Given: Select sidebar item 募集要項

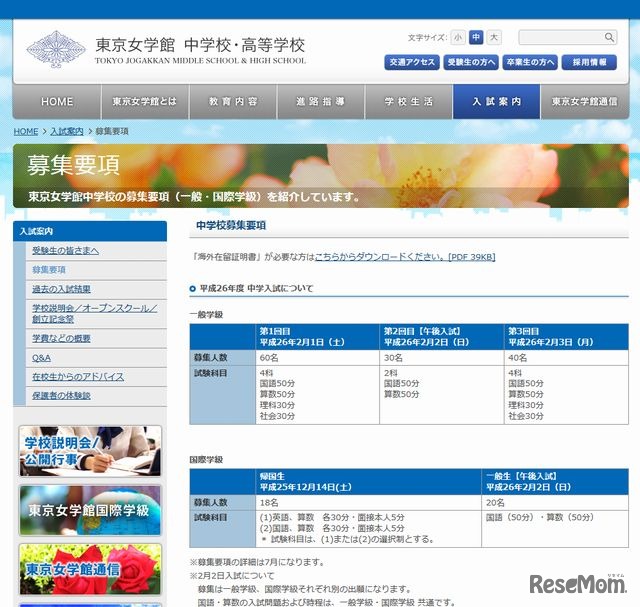Looking at the screenshot, I should pos(49,270).
